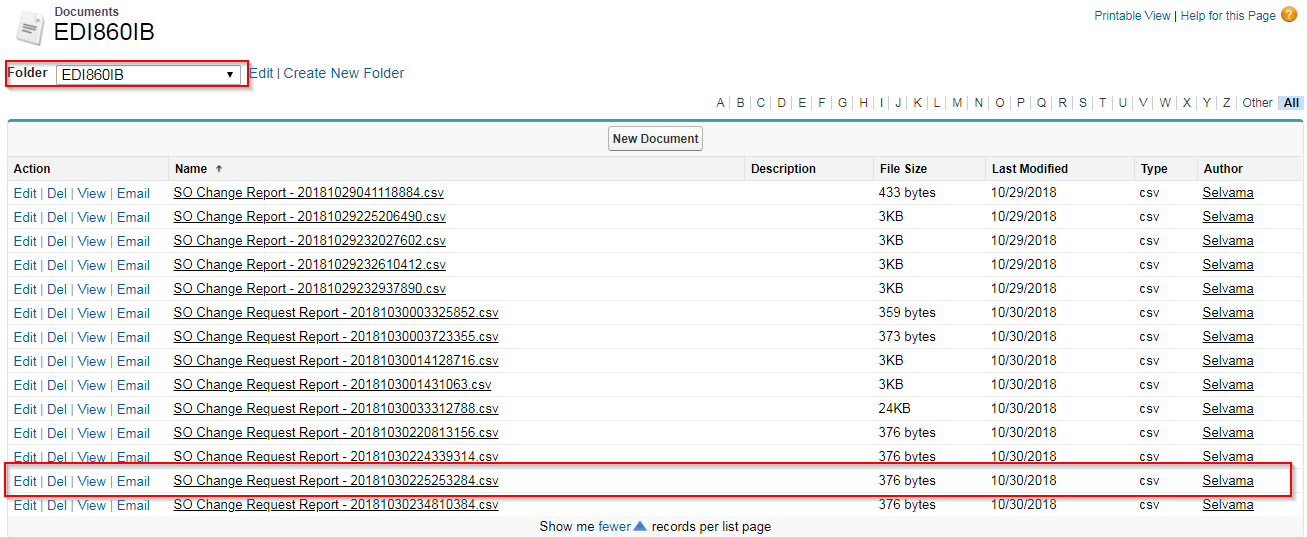Email the 20181029232610412.csv document

pos(133,265)
